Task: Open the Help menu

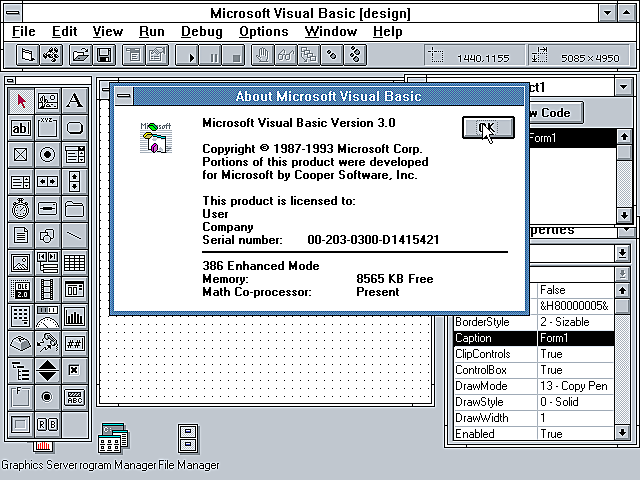Action: point(387,31)
